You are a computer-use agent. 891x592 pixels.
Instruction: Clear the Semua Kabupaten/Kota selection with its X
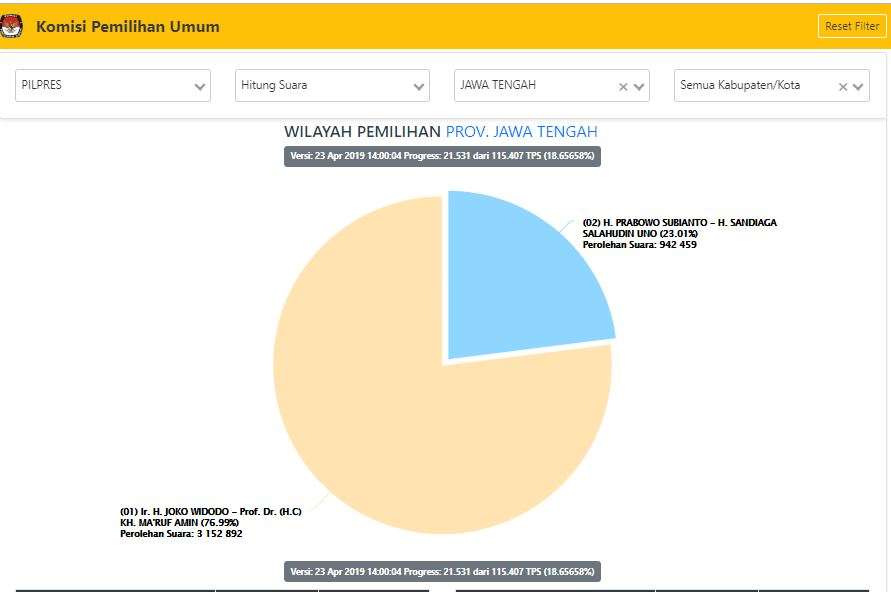point(843,87)
